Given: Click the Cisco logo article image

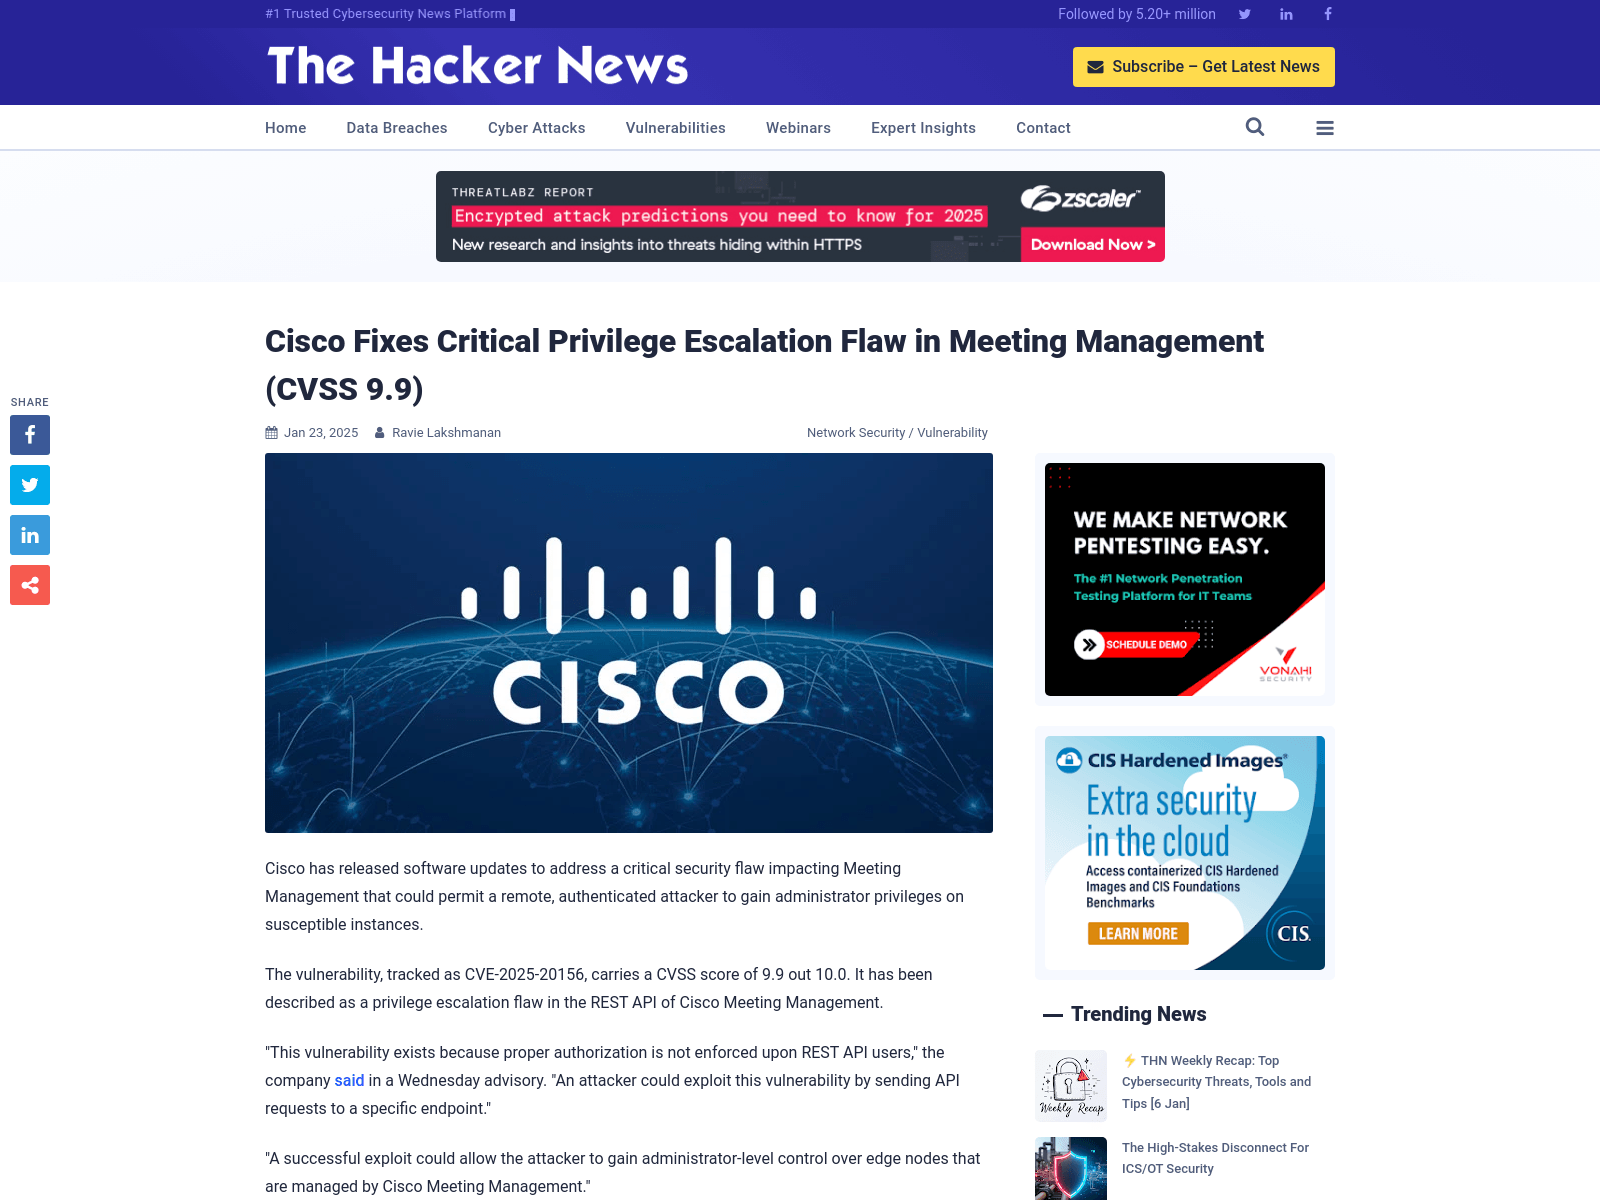Looking at the screenshot, I should pyautogui.click(x=629, y=643).
